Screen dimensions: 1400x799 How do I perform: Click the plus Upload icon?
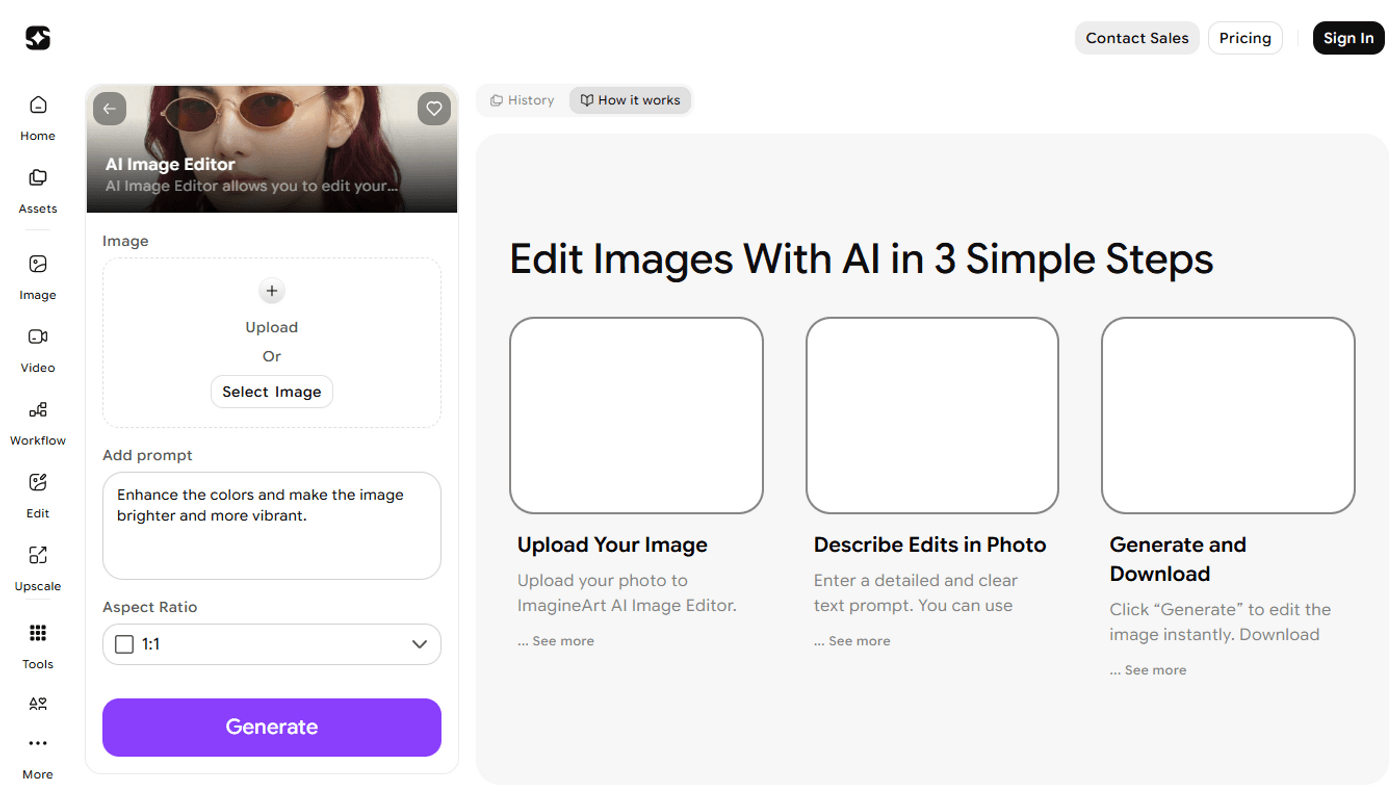(272, 291)
